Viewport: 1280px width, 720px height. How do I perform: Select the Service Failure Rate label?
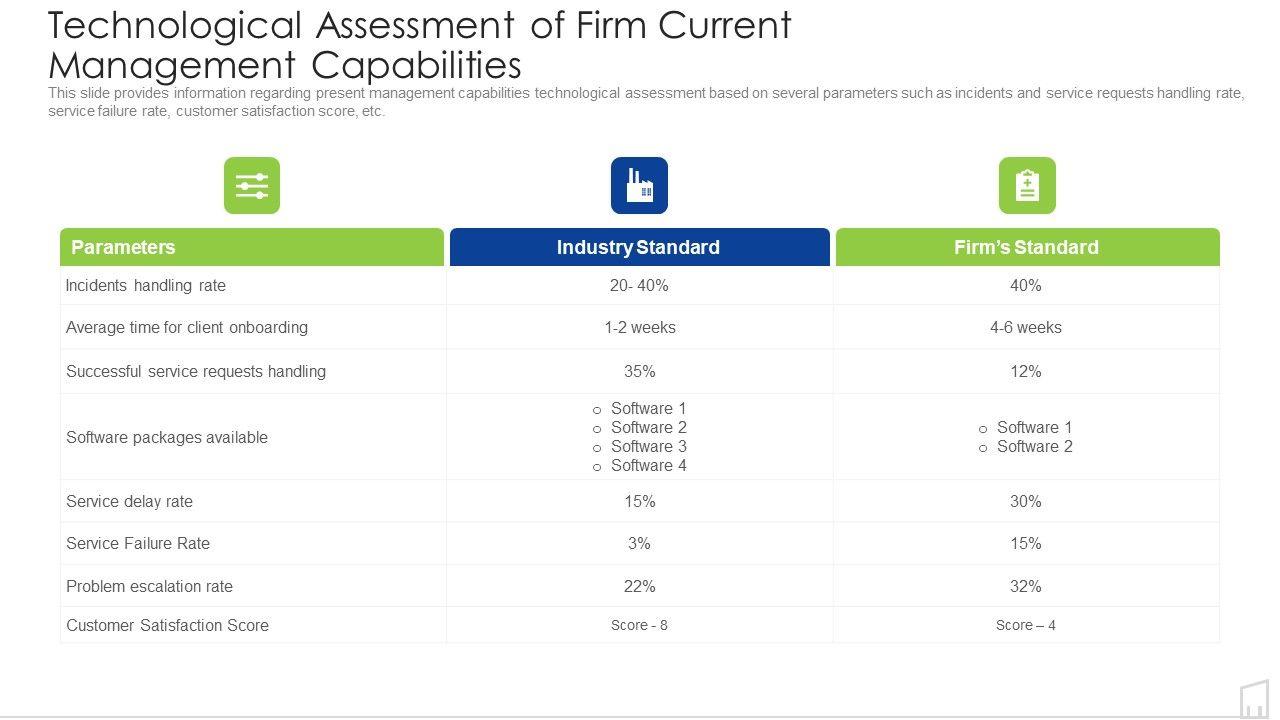point(138,543)
